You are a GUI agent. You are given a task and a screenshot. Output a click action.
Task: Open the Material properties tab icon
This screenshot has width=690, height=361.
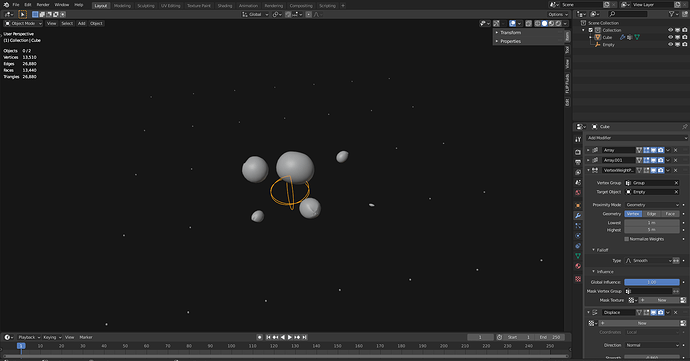point(578,266)
